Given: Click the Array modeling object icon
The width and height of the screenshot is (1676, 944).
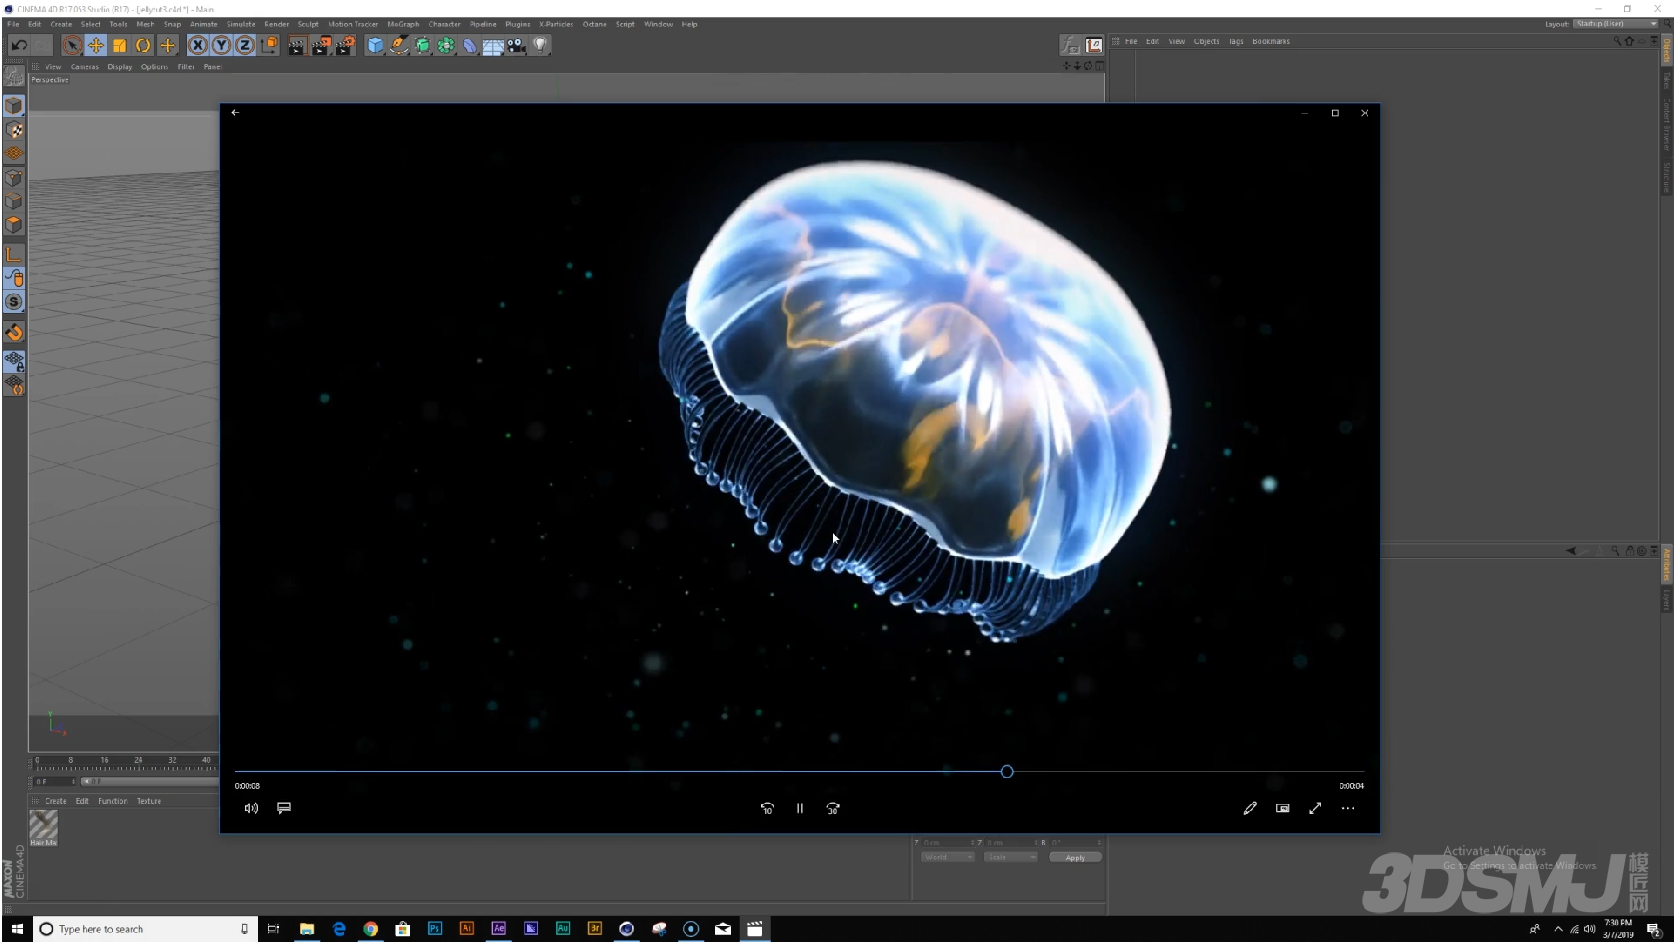Looking at the screenshot, I should point(446,45).
